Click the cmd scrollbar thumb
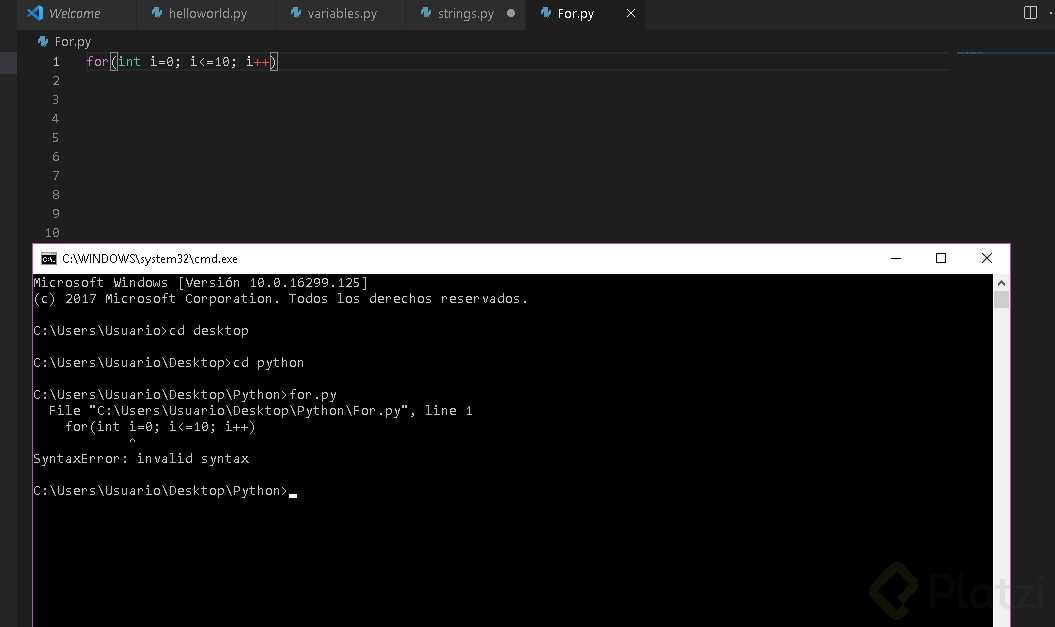This screenshot has height=627, width=1055. click(1001, 299)
